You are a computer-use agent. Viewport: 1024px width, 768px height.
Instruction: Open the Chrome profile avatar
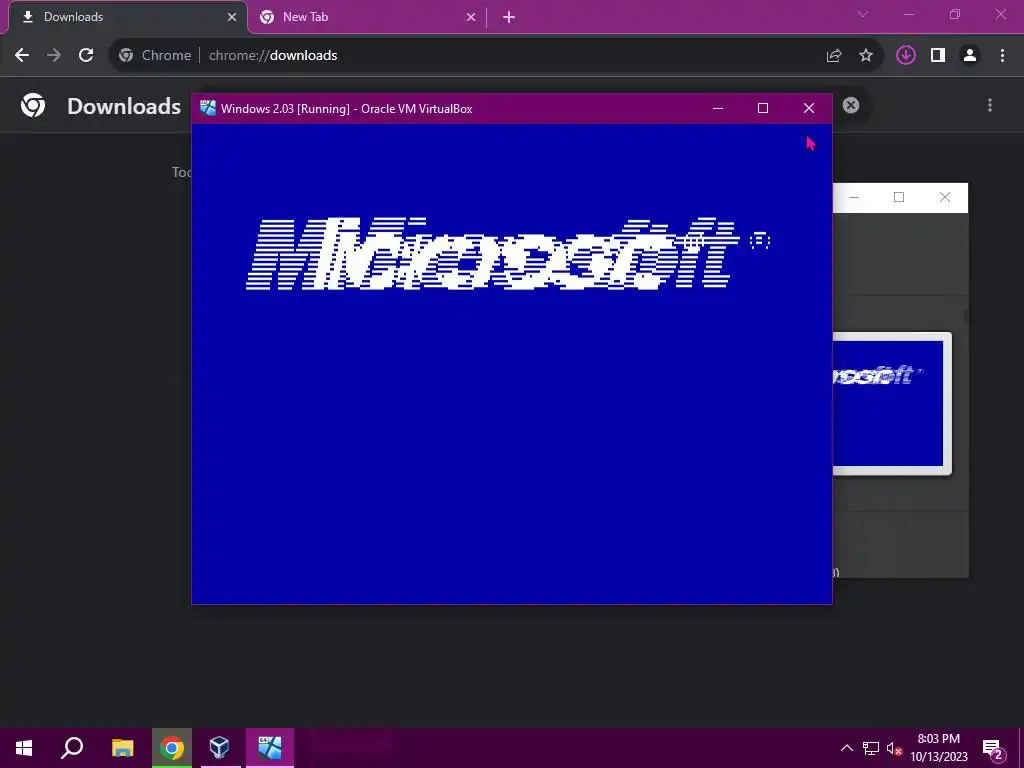pyautogui.click(x=970, y=56)
